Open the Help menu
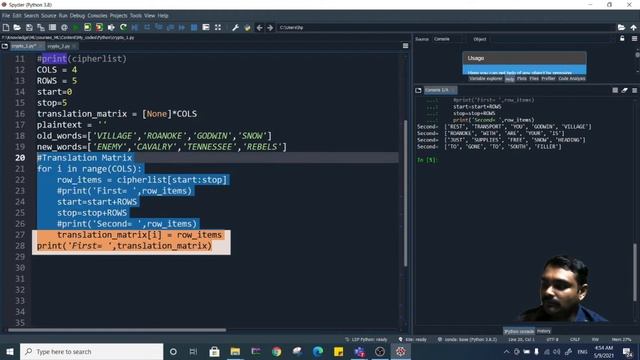 (x=163, y=16)
